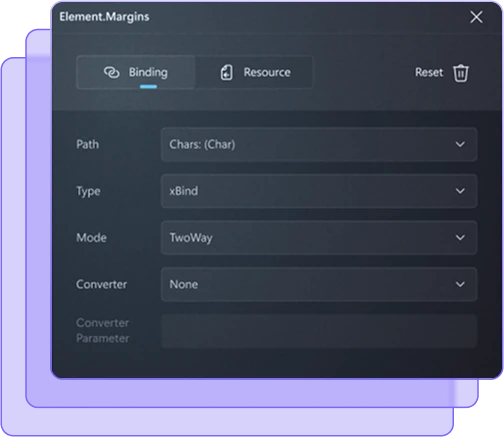
Task: Click the trash can reset icon
Action: tap(461, 73)
